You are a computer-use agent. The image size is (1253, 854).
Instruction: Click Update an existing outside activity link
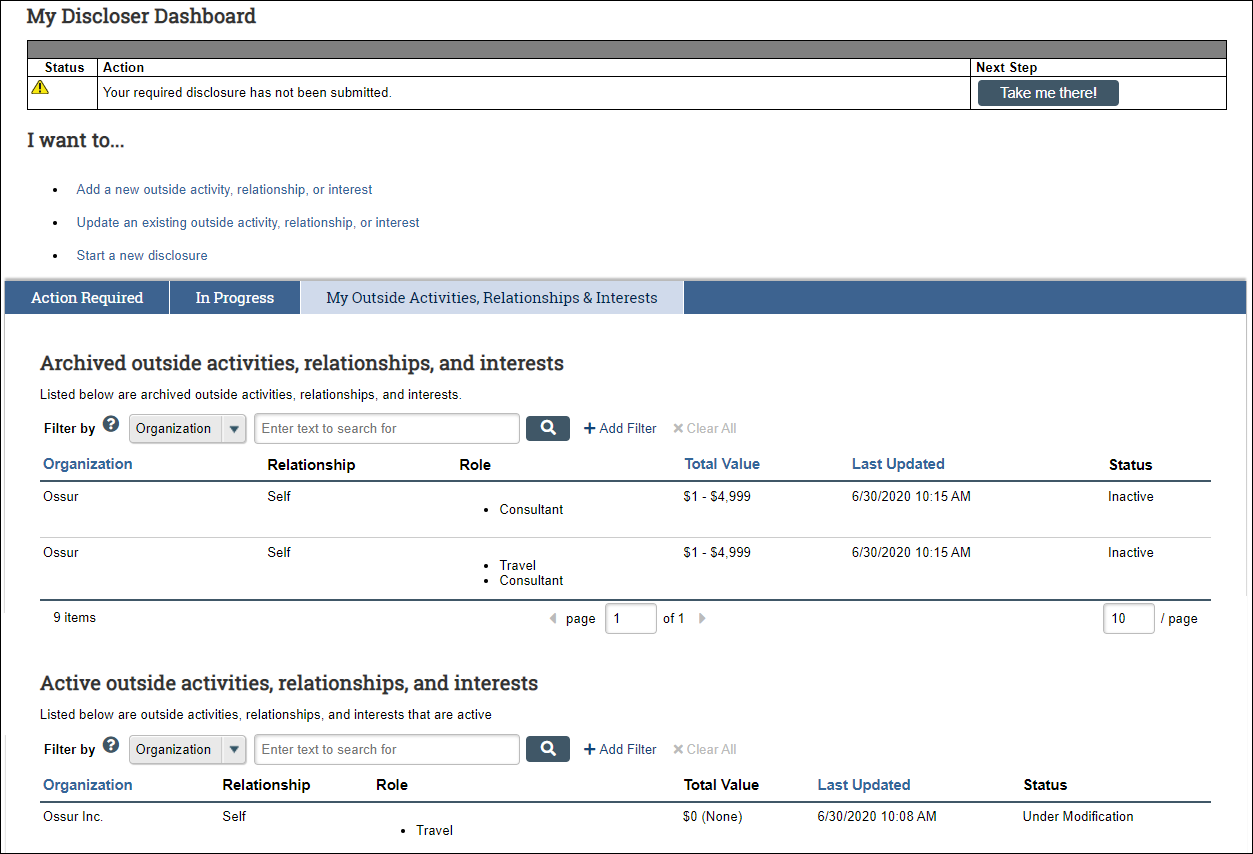[x=247, y=222]
